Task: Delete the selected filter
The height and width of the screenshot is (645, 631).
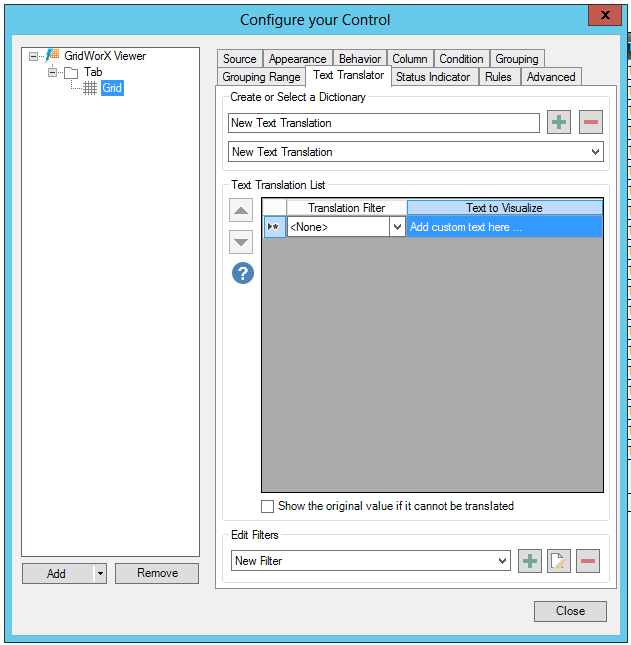Action: [588, 561]
